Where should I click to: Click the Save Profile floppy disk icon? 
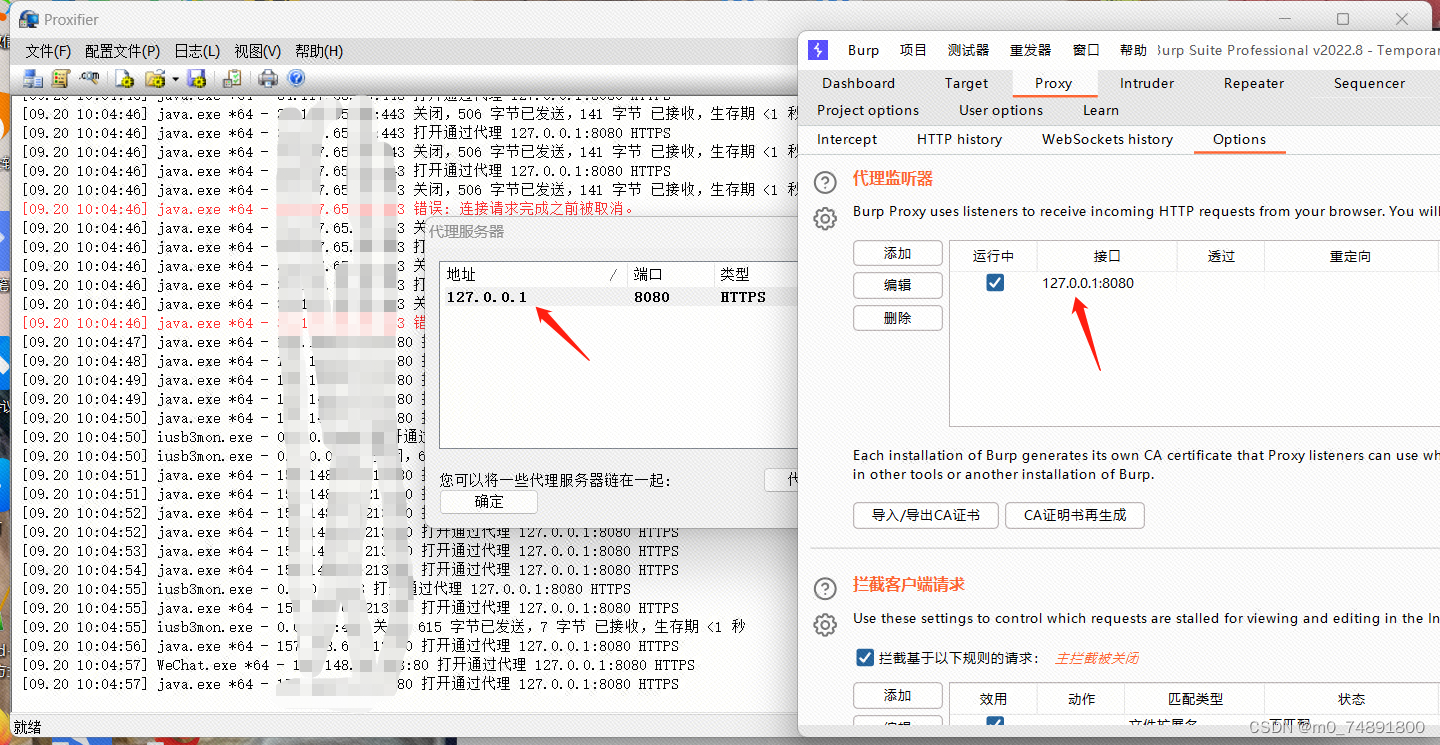click(x=197, y=78)
